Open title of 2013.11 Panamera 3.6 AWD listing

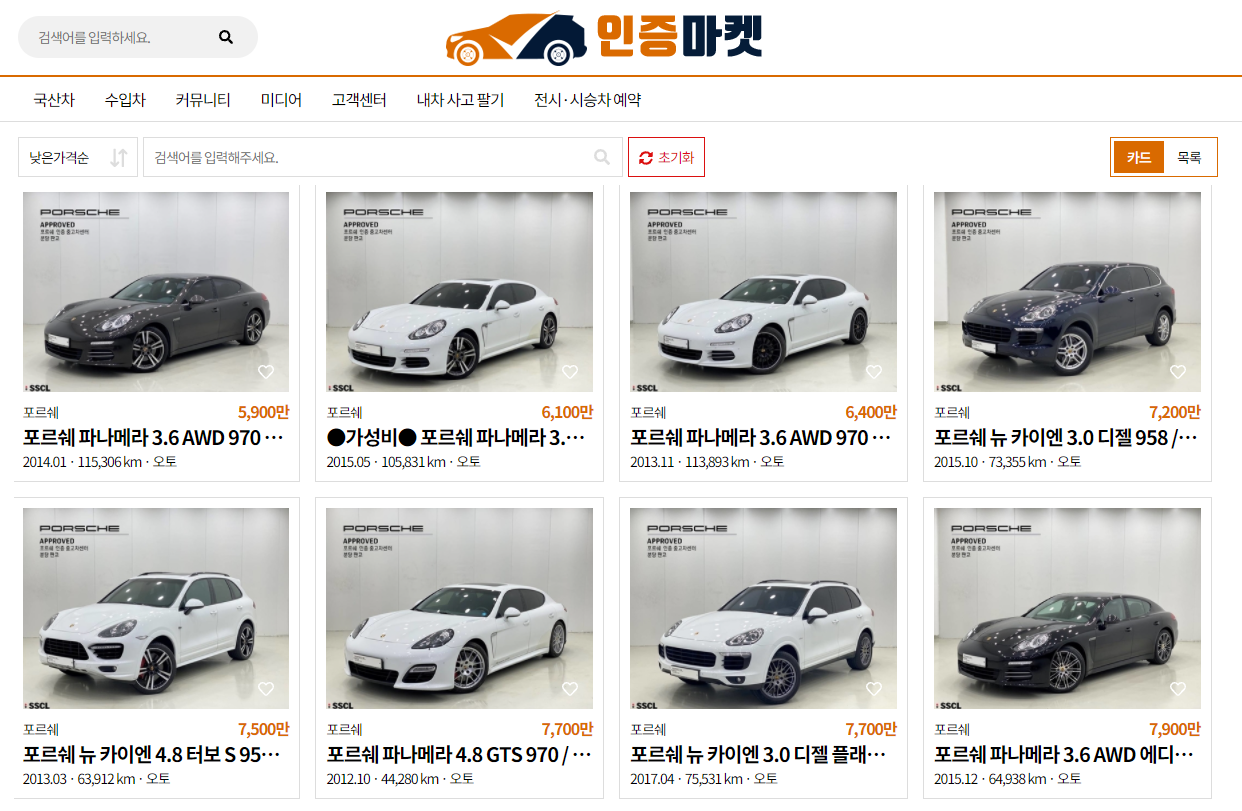[x=761, y=438]
